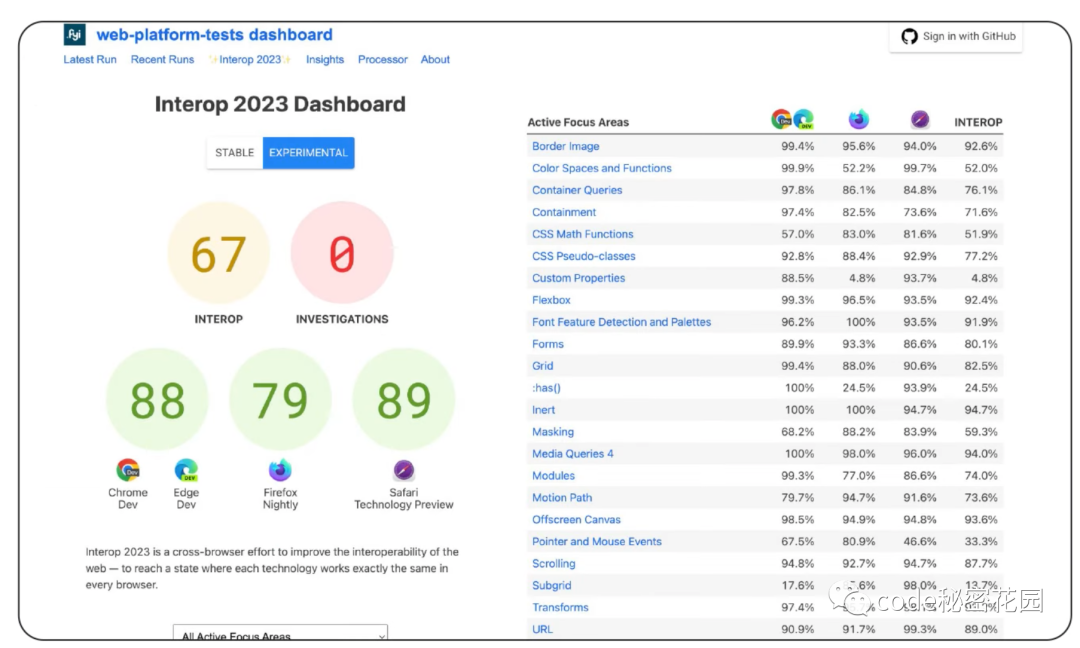
Task: Open the Grid focus area
Action: (x=542, y=366)
